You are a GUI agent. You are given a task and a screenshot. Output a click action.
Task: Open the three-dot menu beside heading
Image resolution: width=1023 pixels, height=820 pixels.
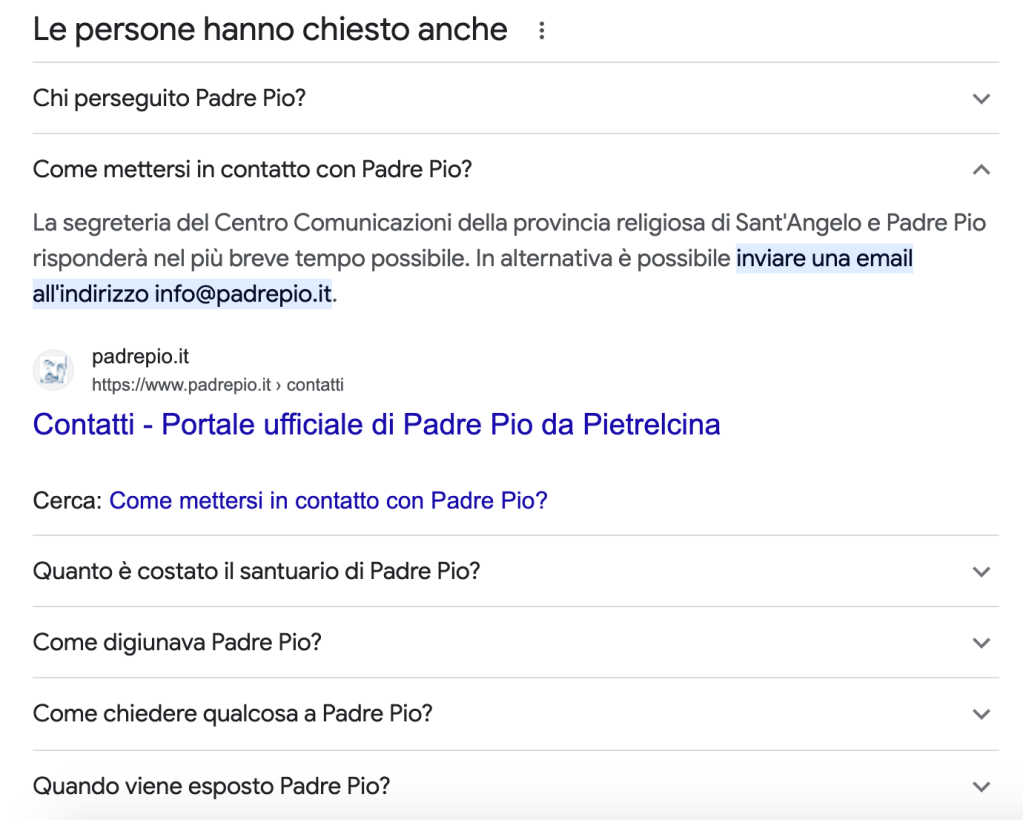(x=542, y=31)
